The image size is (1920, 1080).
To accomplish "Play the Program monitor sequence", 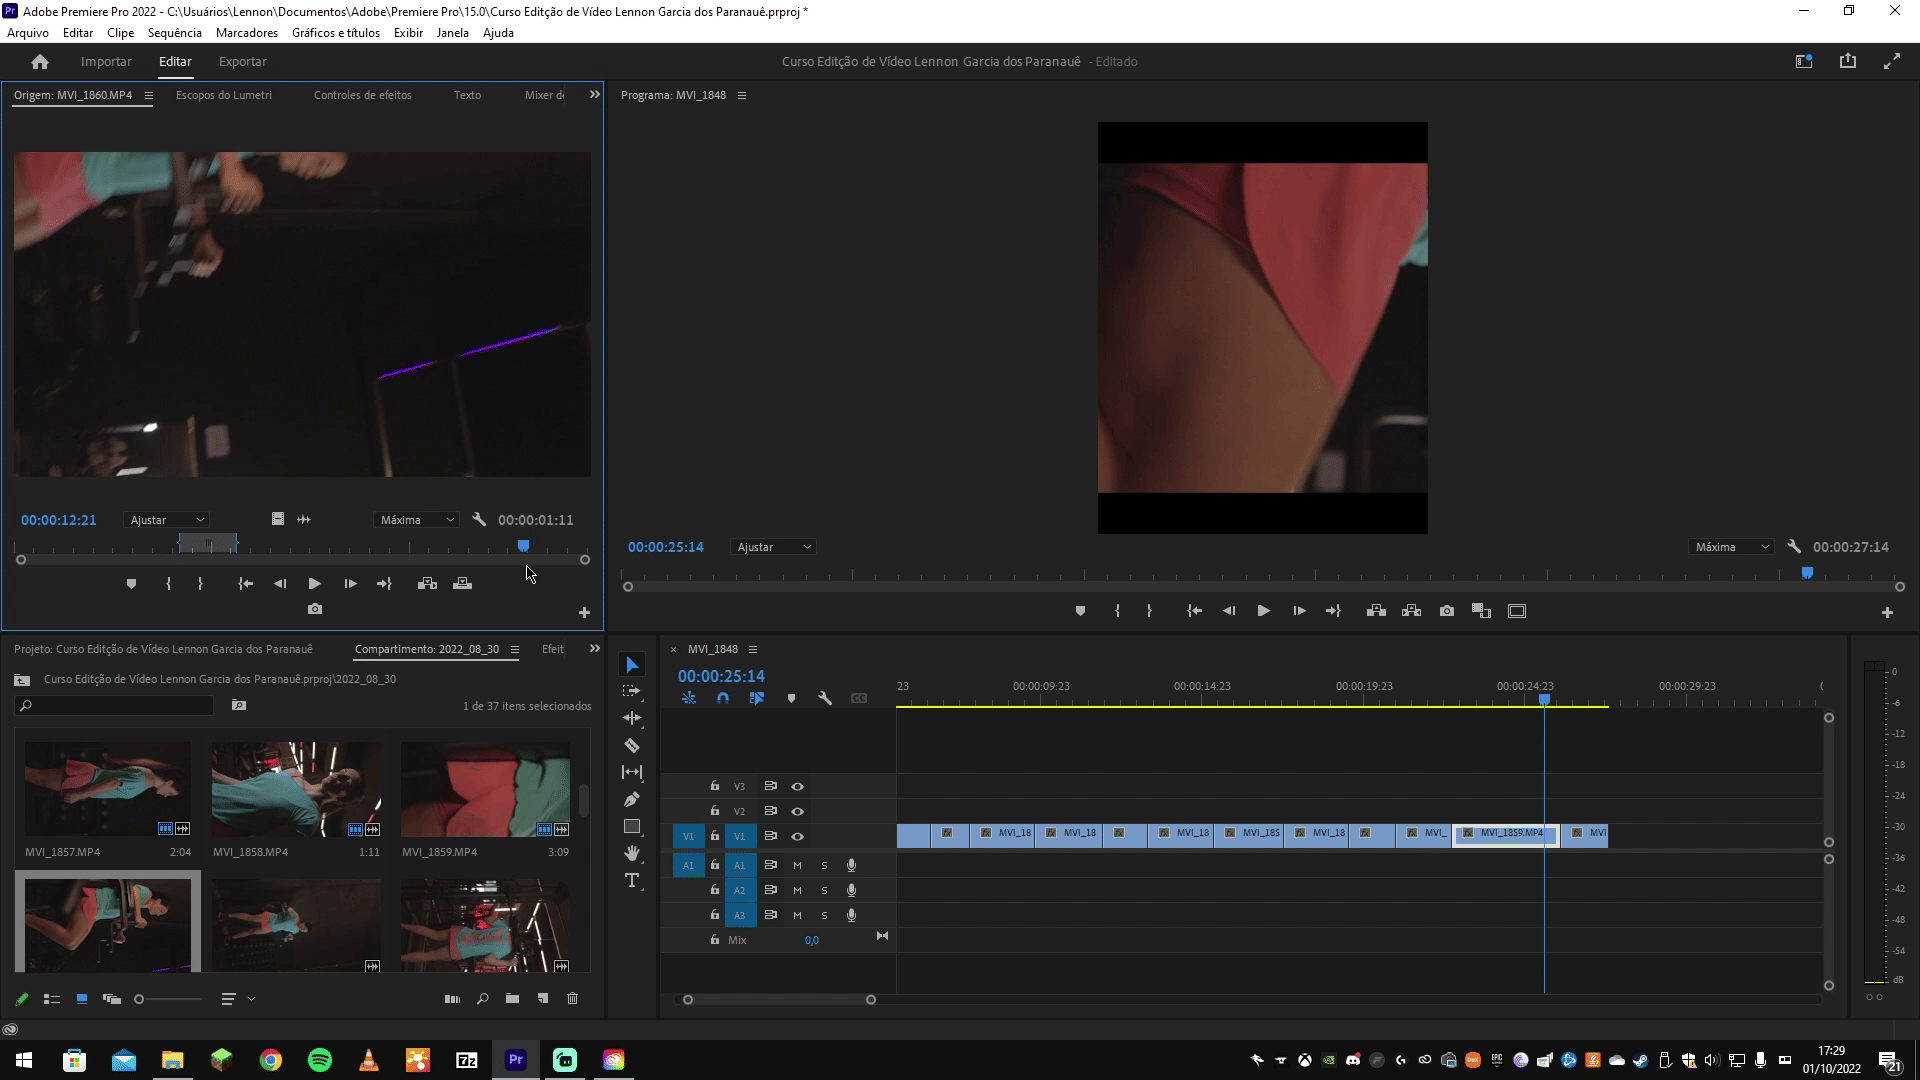I will pyautogui.click(x=1263, y=611).
